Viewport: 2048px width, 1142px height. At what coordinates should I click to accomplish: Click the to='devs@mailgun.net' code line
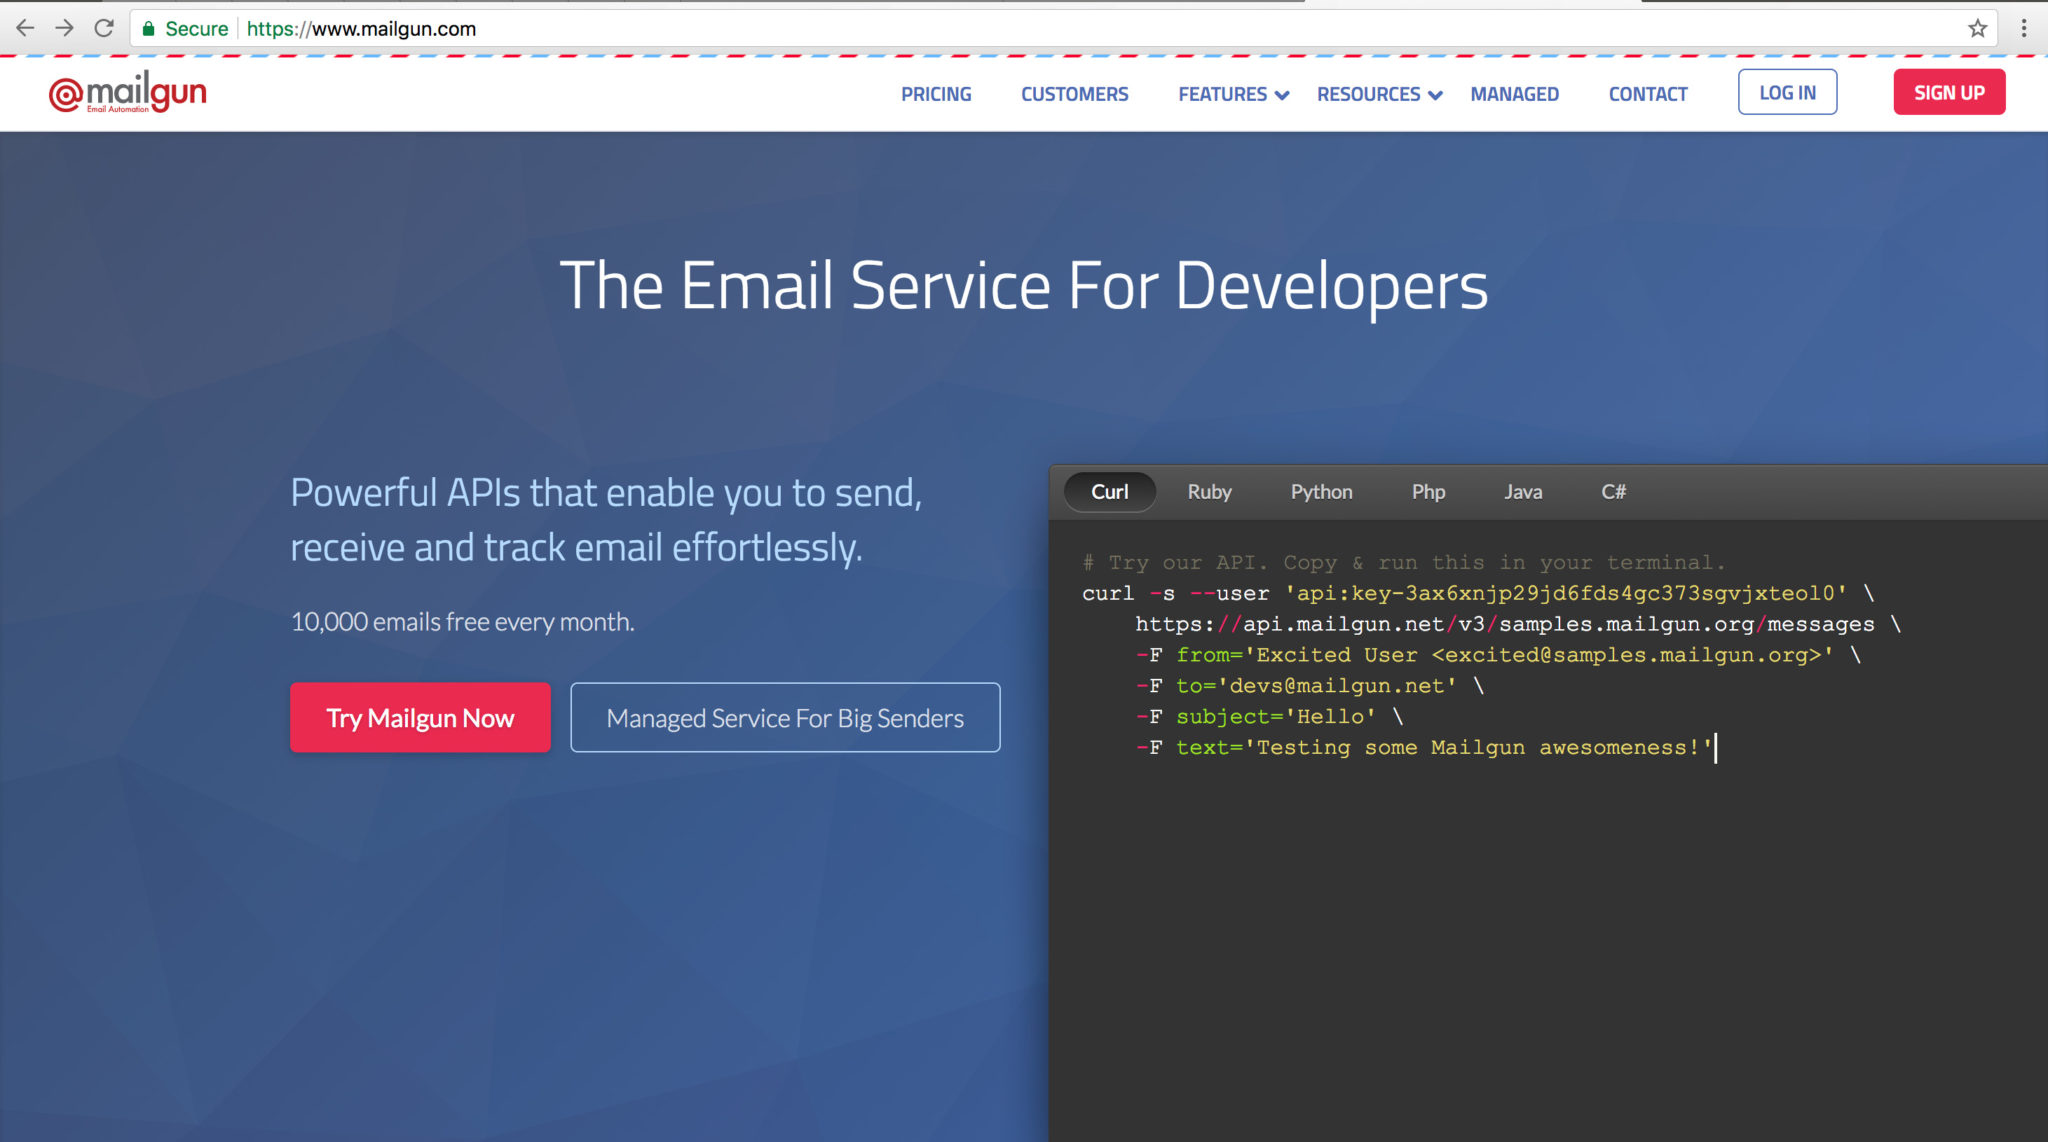pos(1310,686)
